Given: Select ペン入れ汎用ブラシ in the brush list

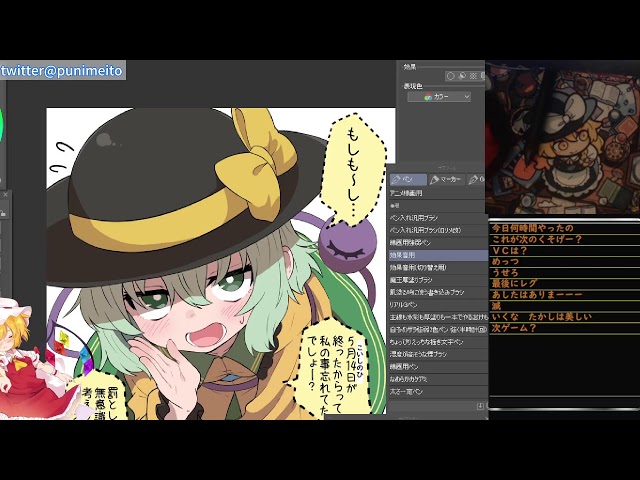Looking at the screenshot, I should pos(437,218).
